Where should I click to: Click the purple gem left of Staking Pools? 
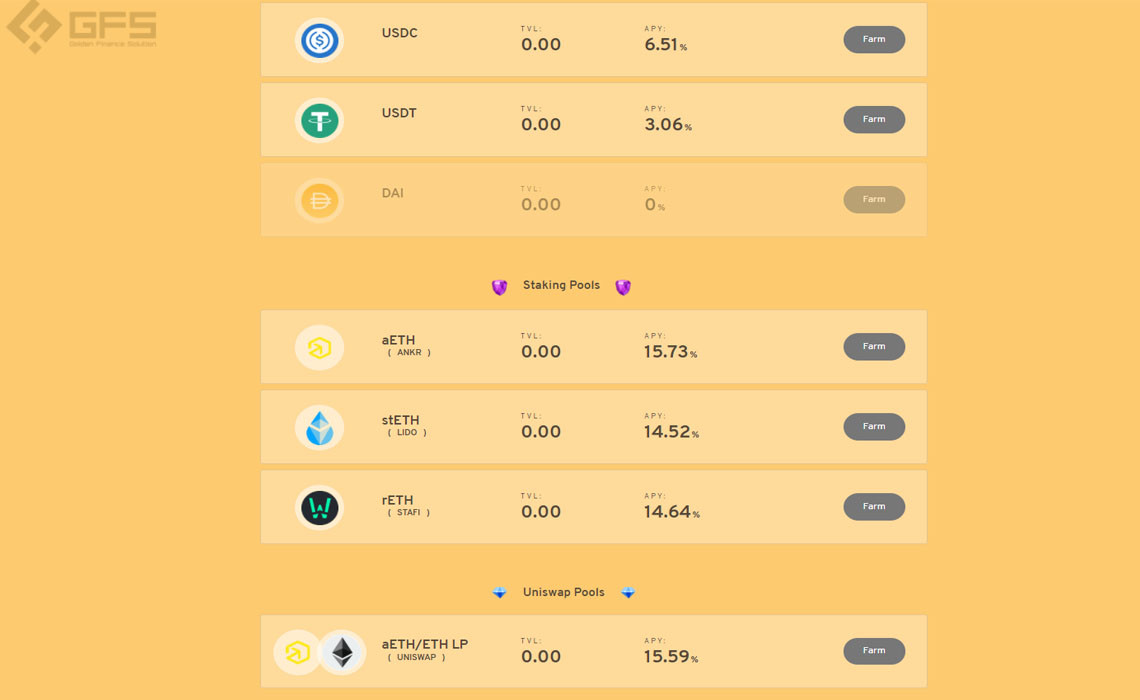pos(499,287)
